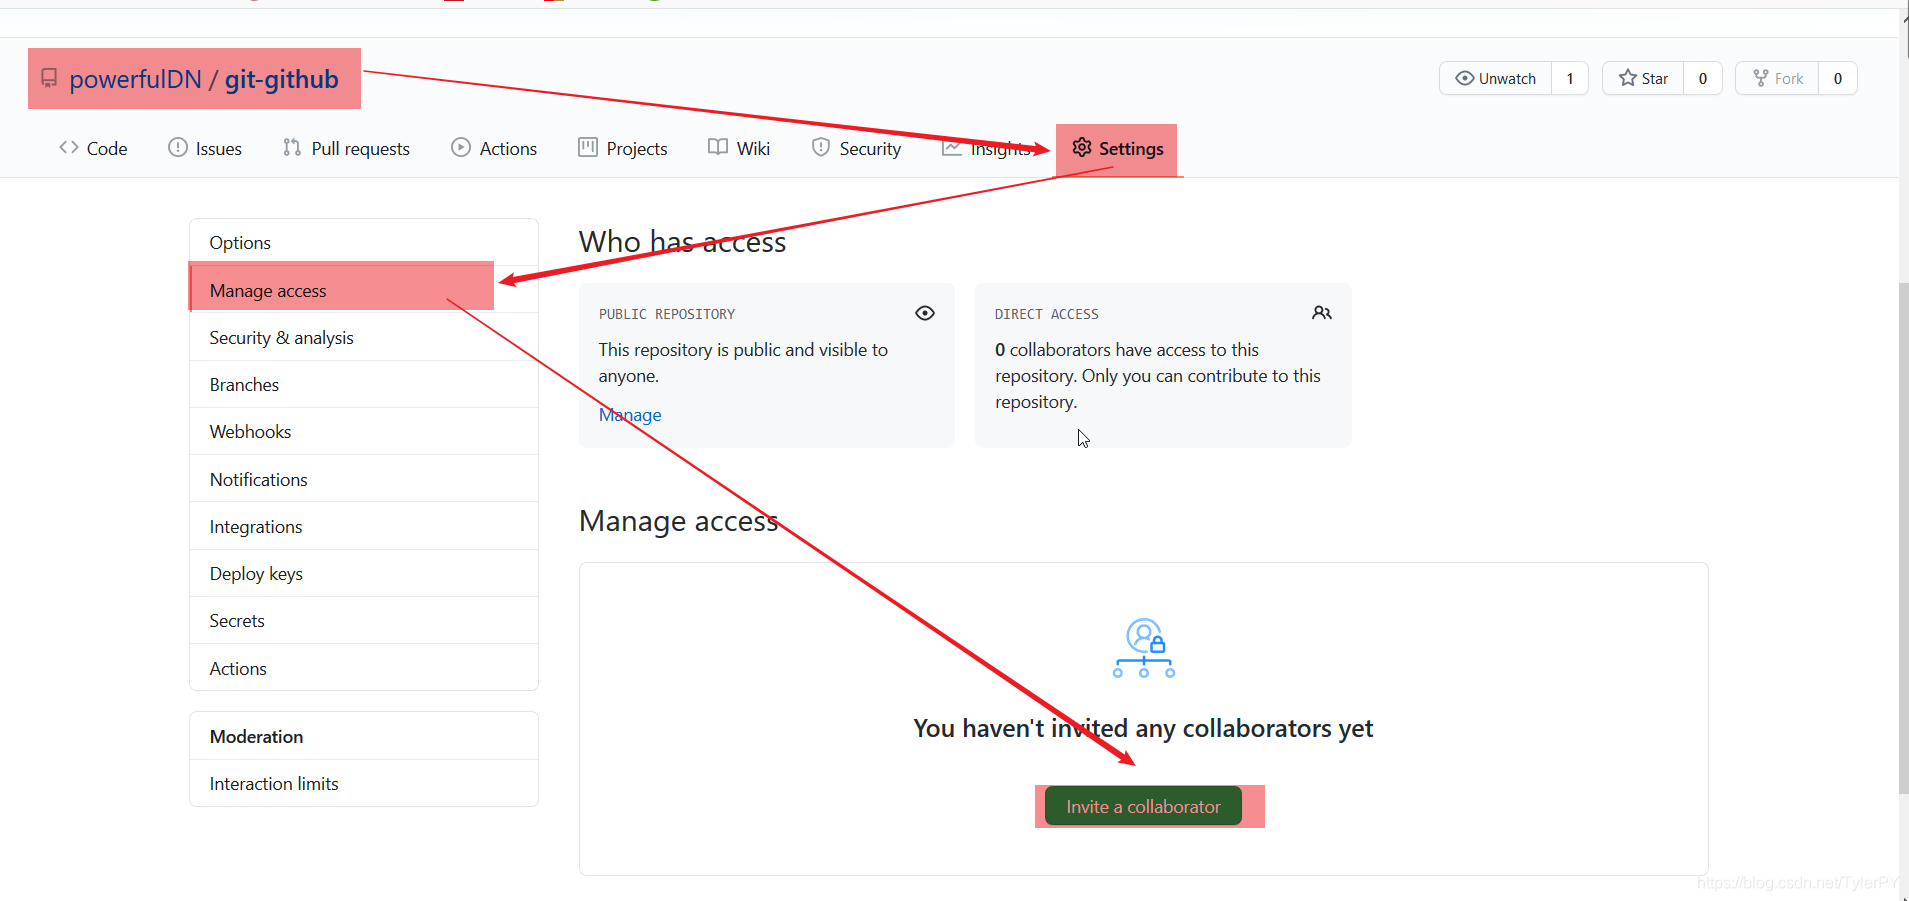Open Webhooks settings

tap(364, 431)
